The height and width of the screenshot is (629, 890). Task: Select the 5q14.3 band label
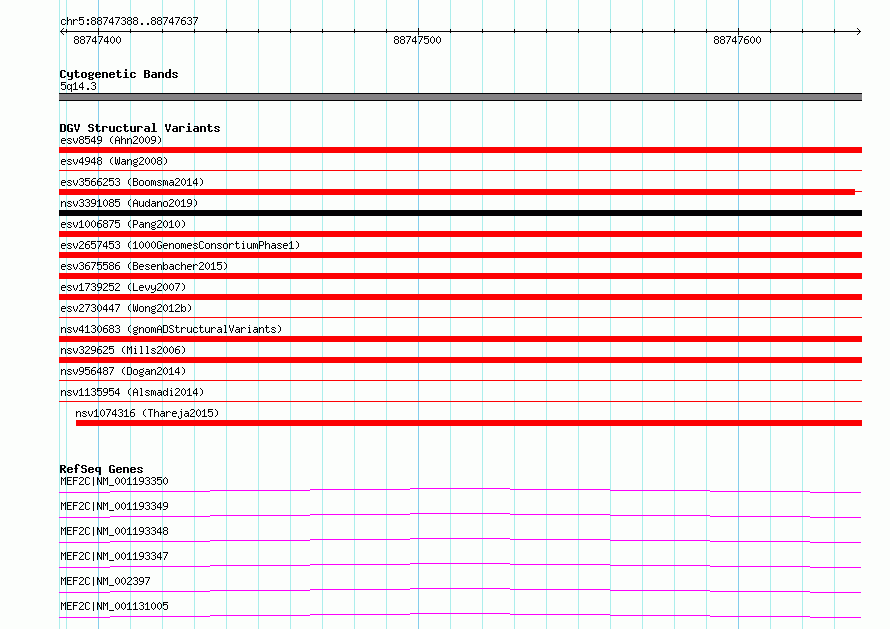(78, 86)
